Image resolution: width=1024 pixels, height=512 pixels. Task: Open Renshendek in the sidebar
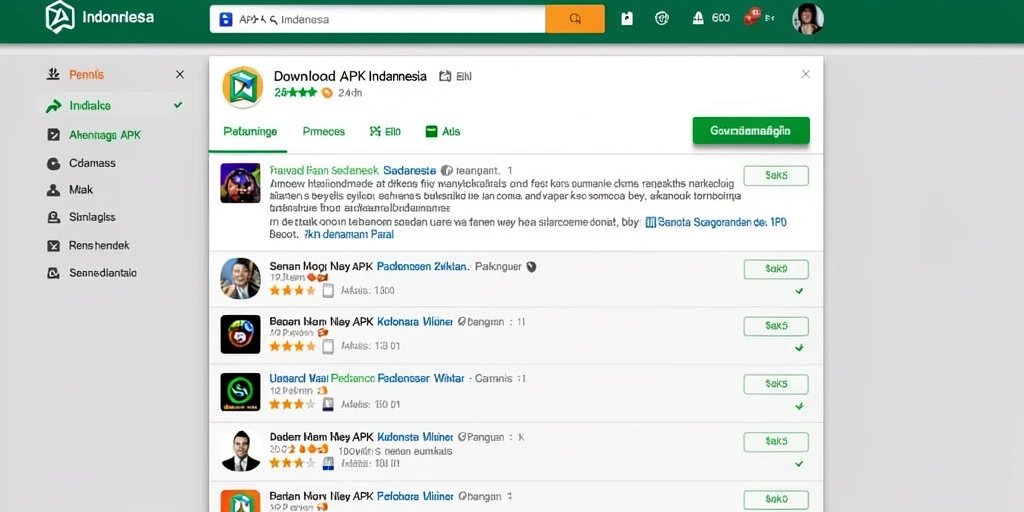pyautogui.click(x=99, y=246)
